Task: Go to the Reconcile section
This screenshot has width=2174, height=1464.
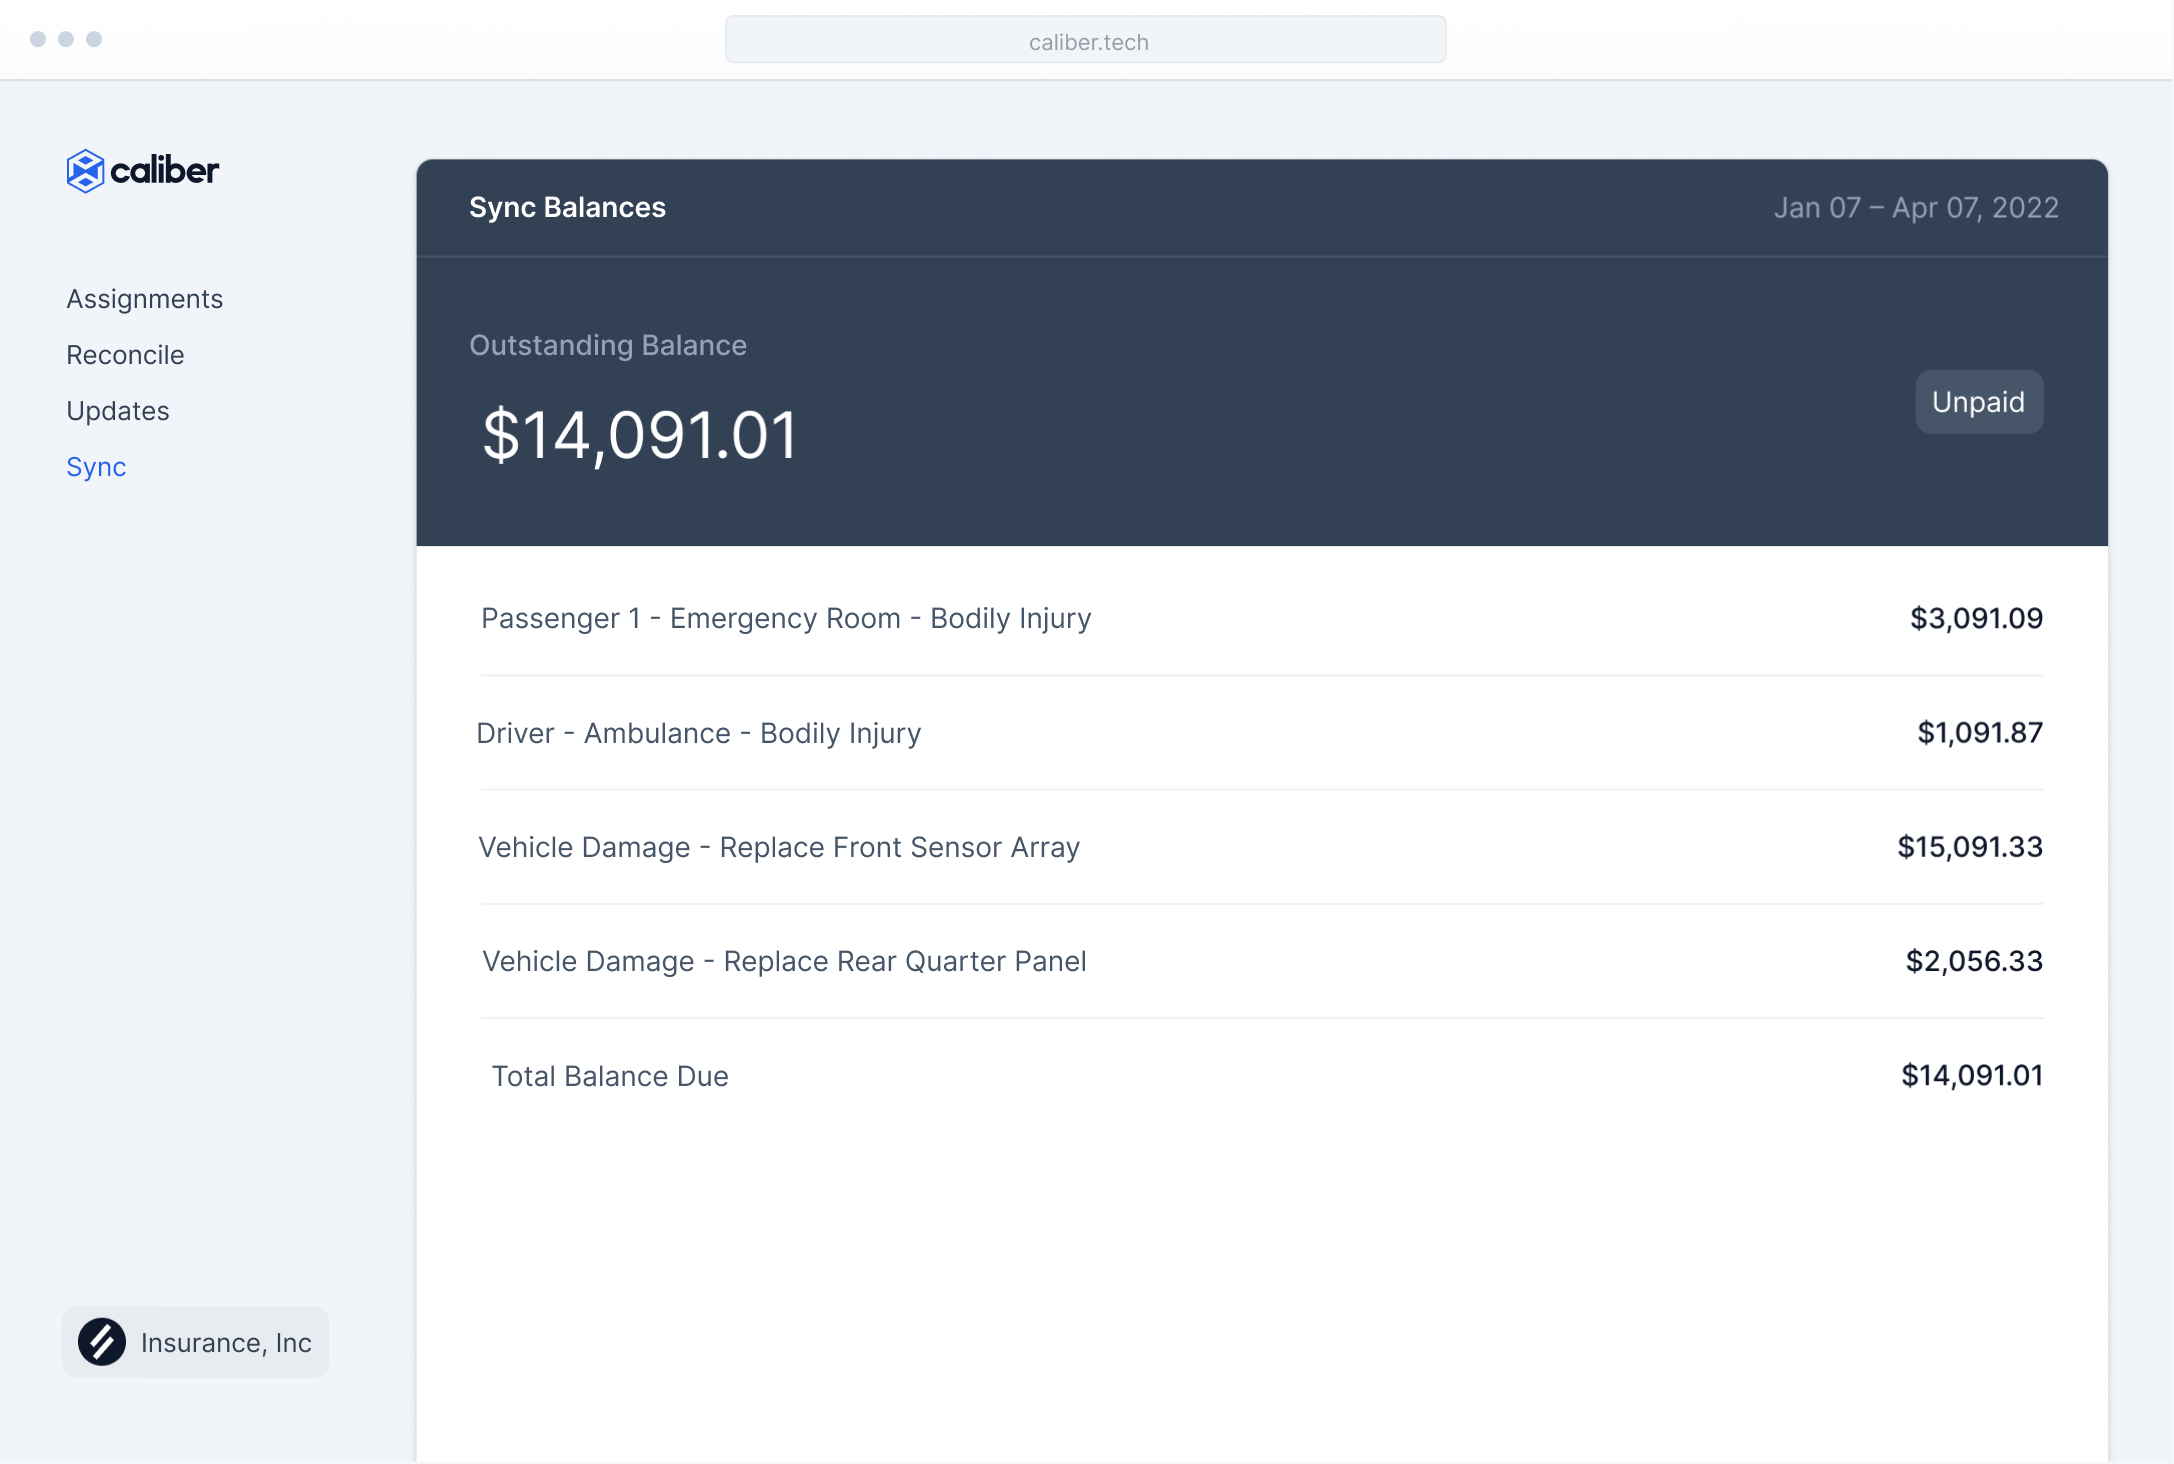Action: click(125, 355)
